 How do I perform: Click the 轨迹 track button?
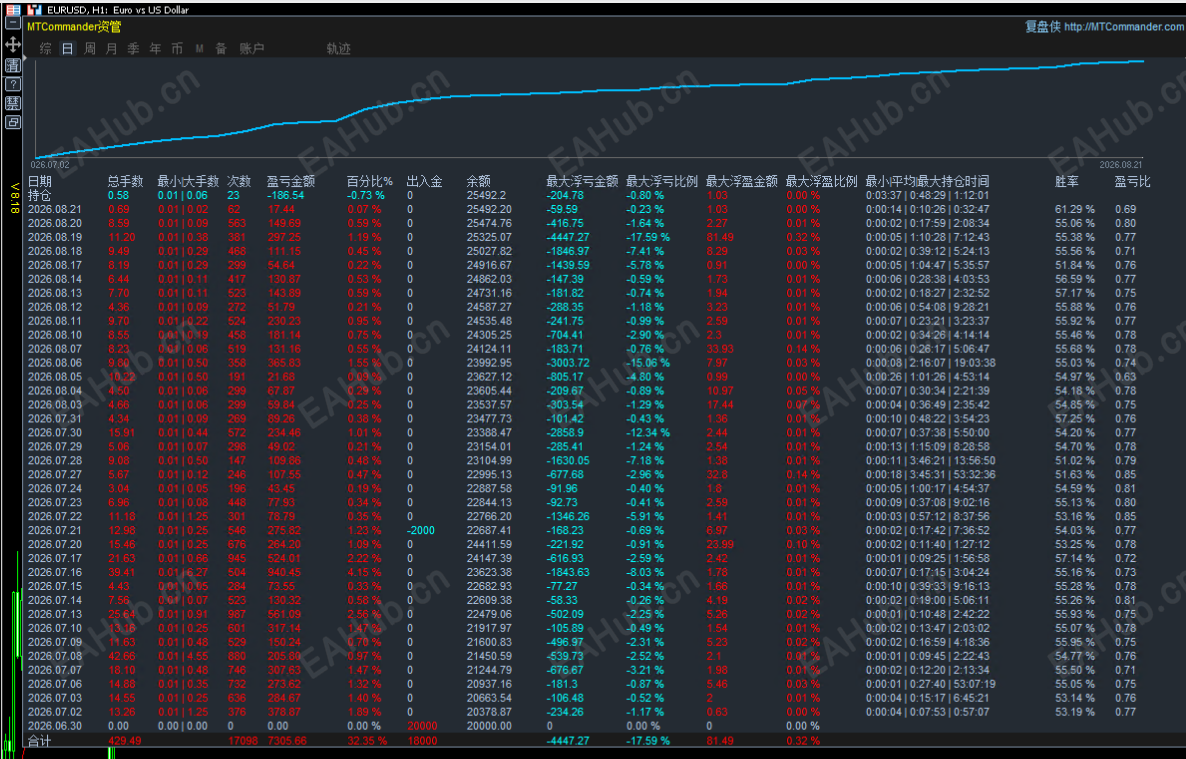338,48
